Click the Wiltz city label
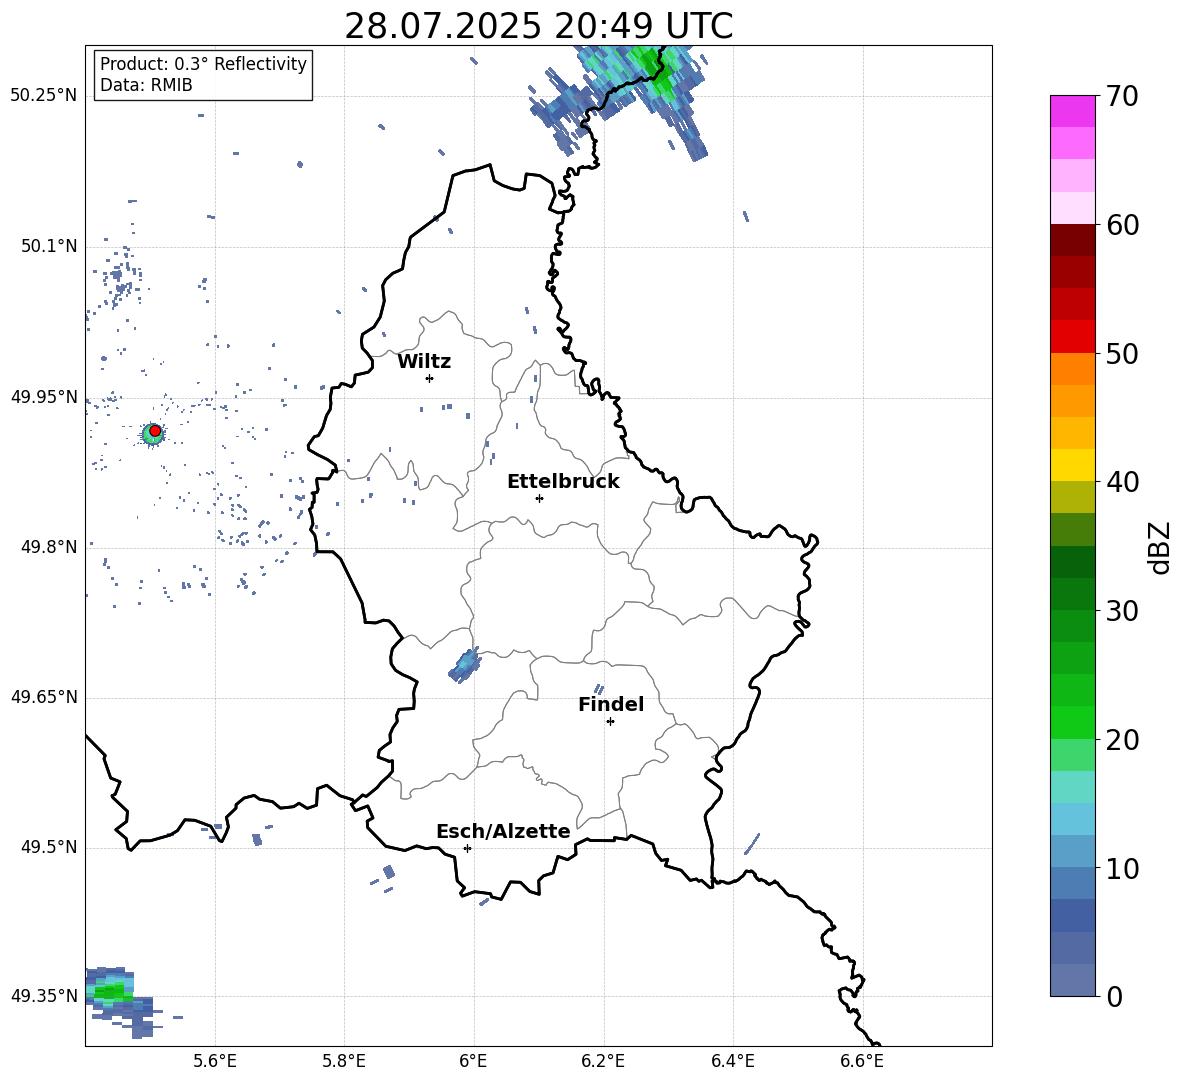1184x1081 pixels. tap(424, 362)
